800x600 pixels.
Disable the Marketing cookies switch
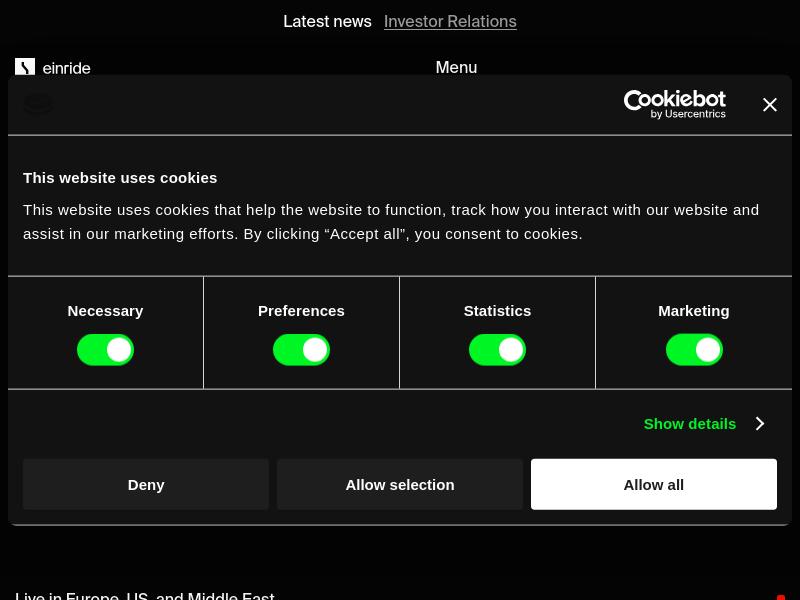click(x=694, y=350)
